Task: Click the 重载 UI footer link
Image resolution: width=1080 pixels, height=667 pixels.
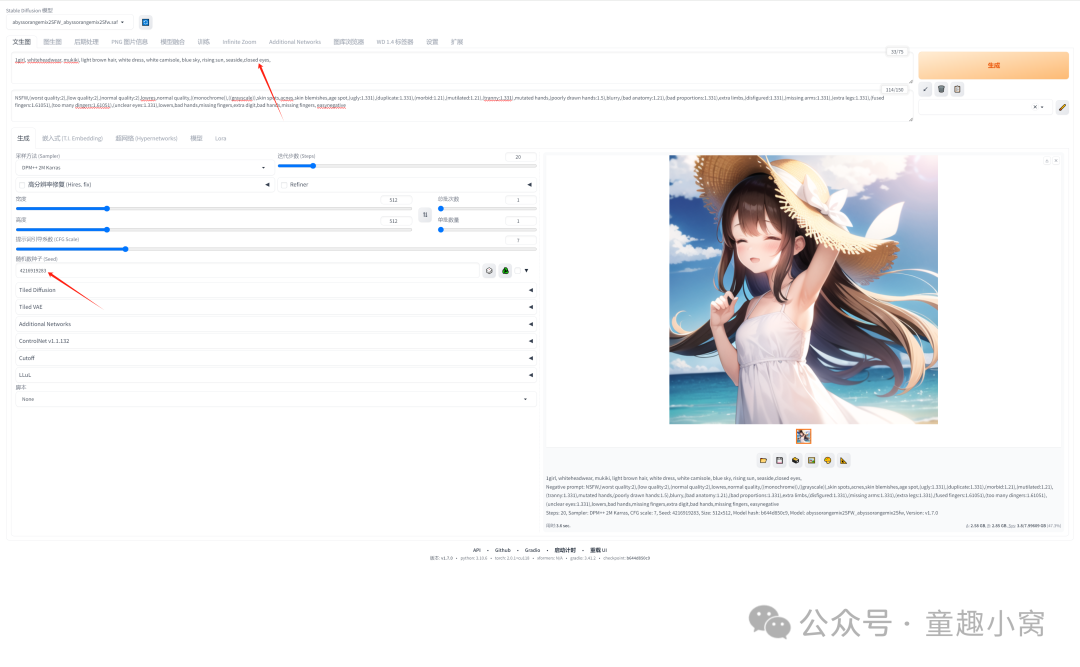Action: [x=599, y=550]
